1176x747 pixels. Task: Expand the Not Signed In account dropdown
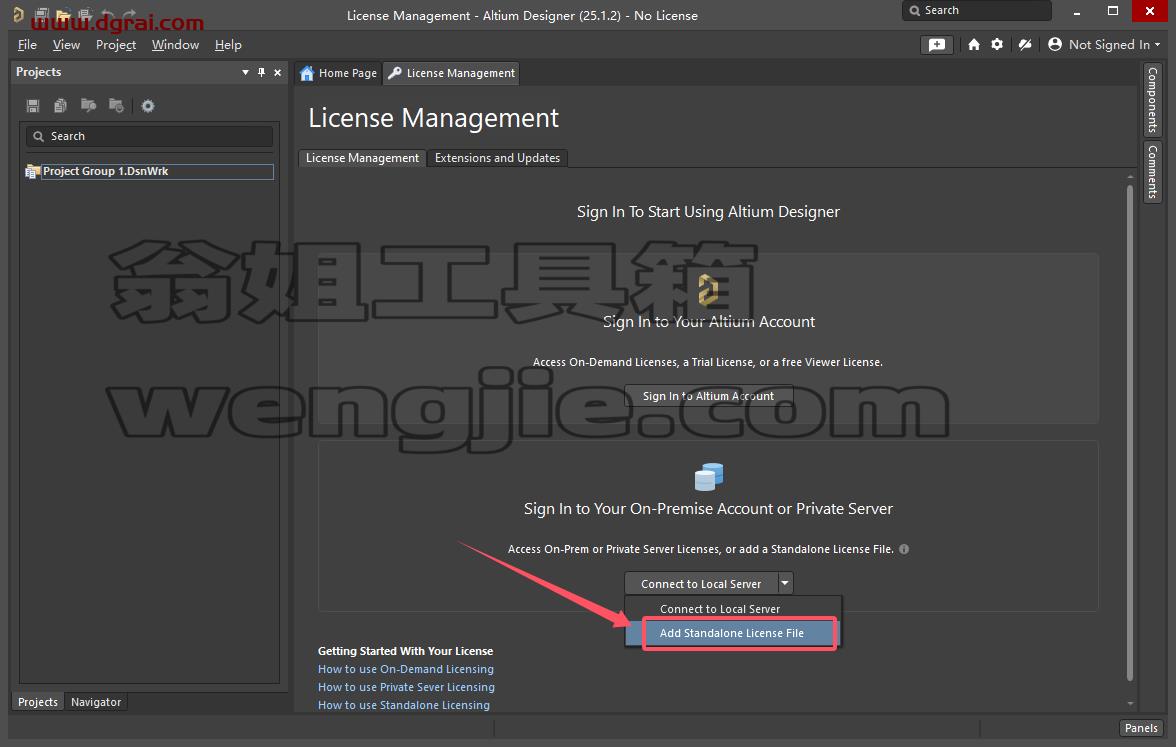tap(1157, 45)
